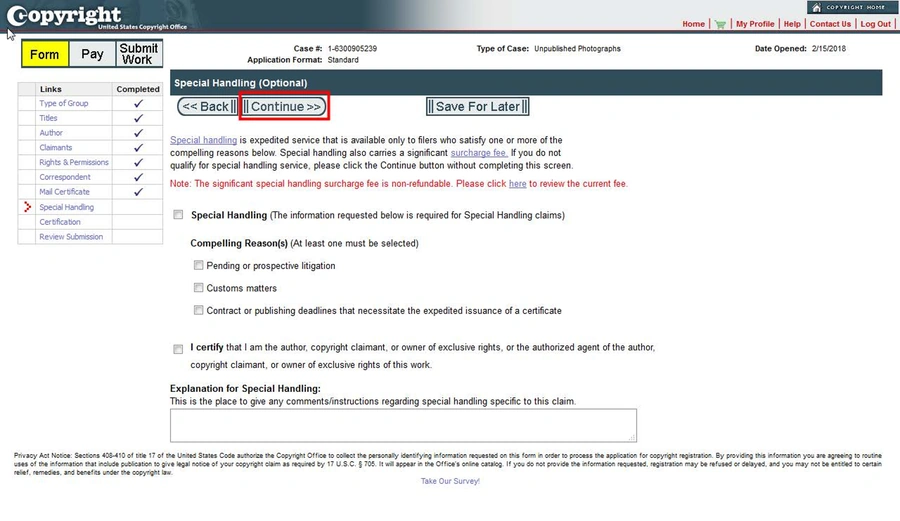This screenshot has height=521, width=900.
Task: Click the 'Links' column header
Action: tap(51, 89)
